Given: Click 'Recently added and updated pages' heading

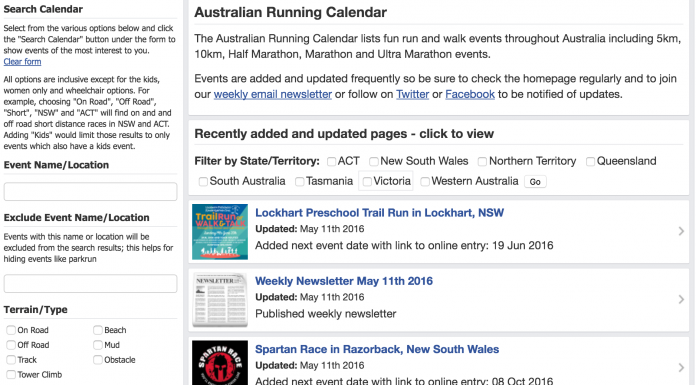Looking at the screenshot, I should [344, 134].
